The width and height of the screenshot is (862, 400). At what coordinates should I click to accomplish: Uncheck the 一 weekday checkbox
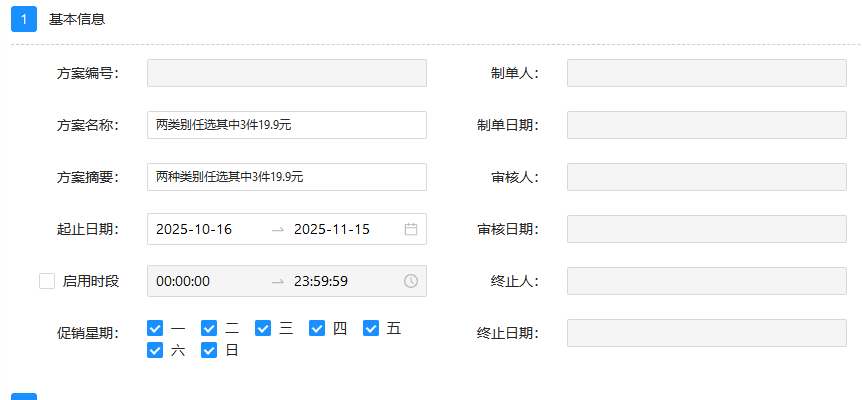coord(155,328)
